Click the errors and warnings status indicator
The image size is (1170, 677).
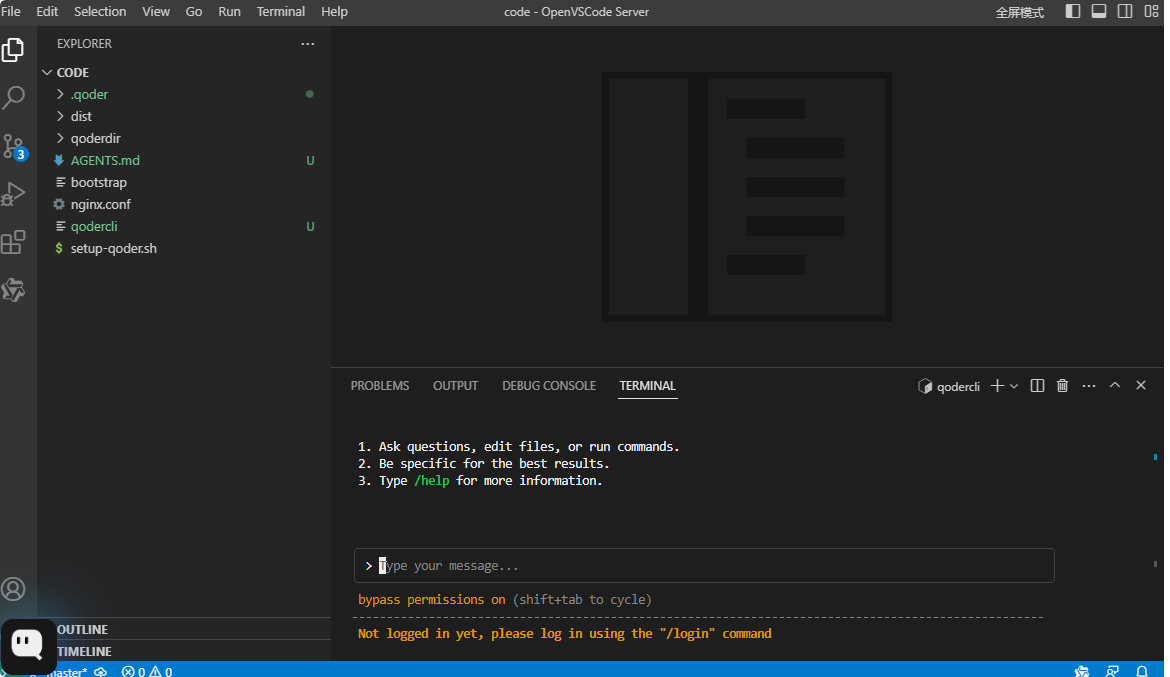147,671
